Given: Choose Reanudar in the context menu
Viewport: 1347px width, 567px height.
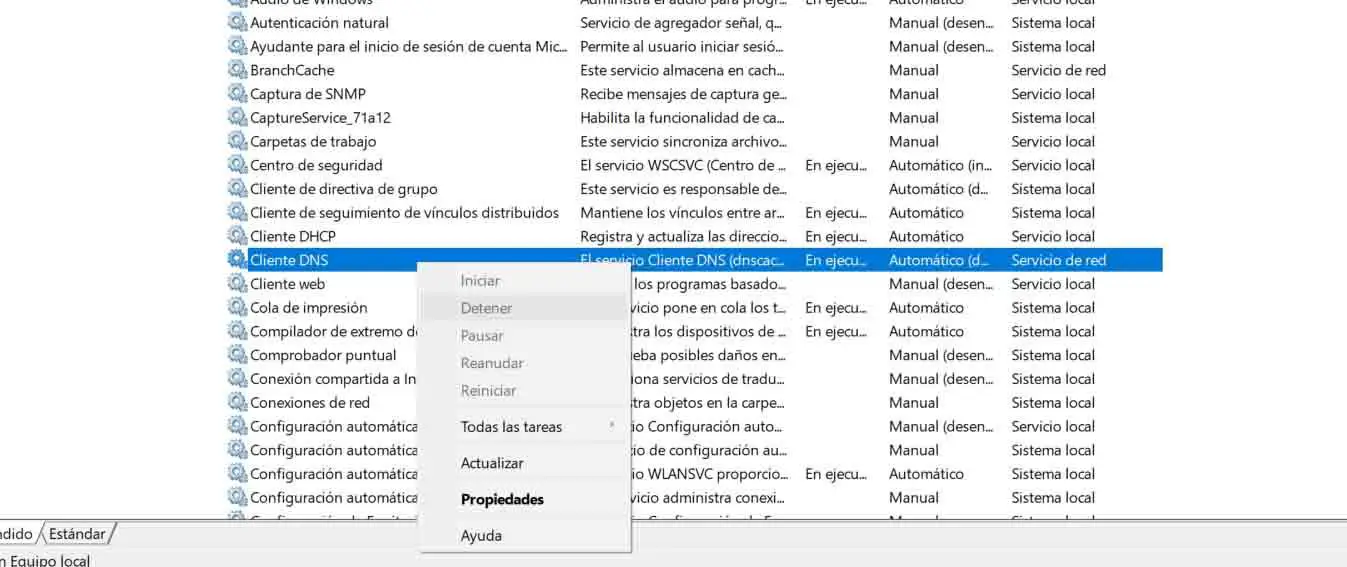Looking at the screenshot, I should (524, 363).
